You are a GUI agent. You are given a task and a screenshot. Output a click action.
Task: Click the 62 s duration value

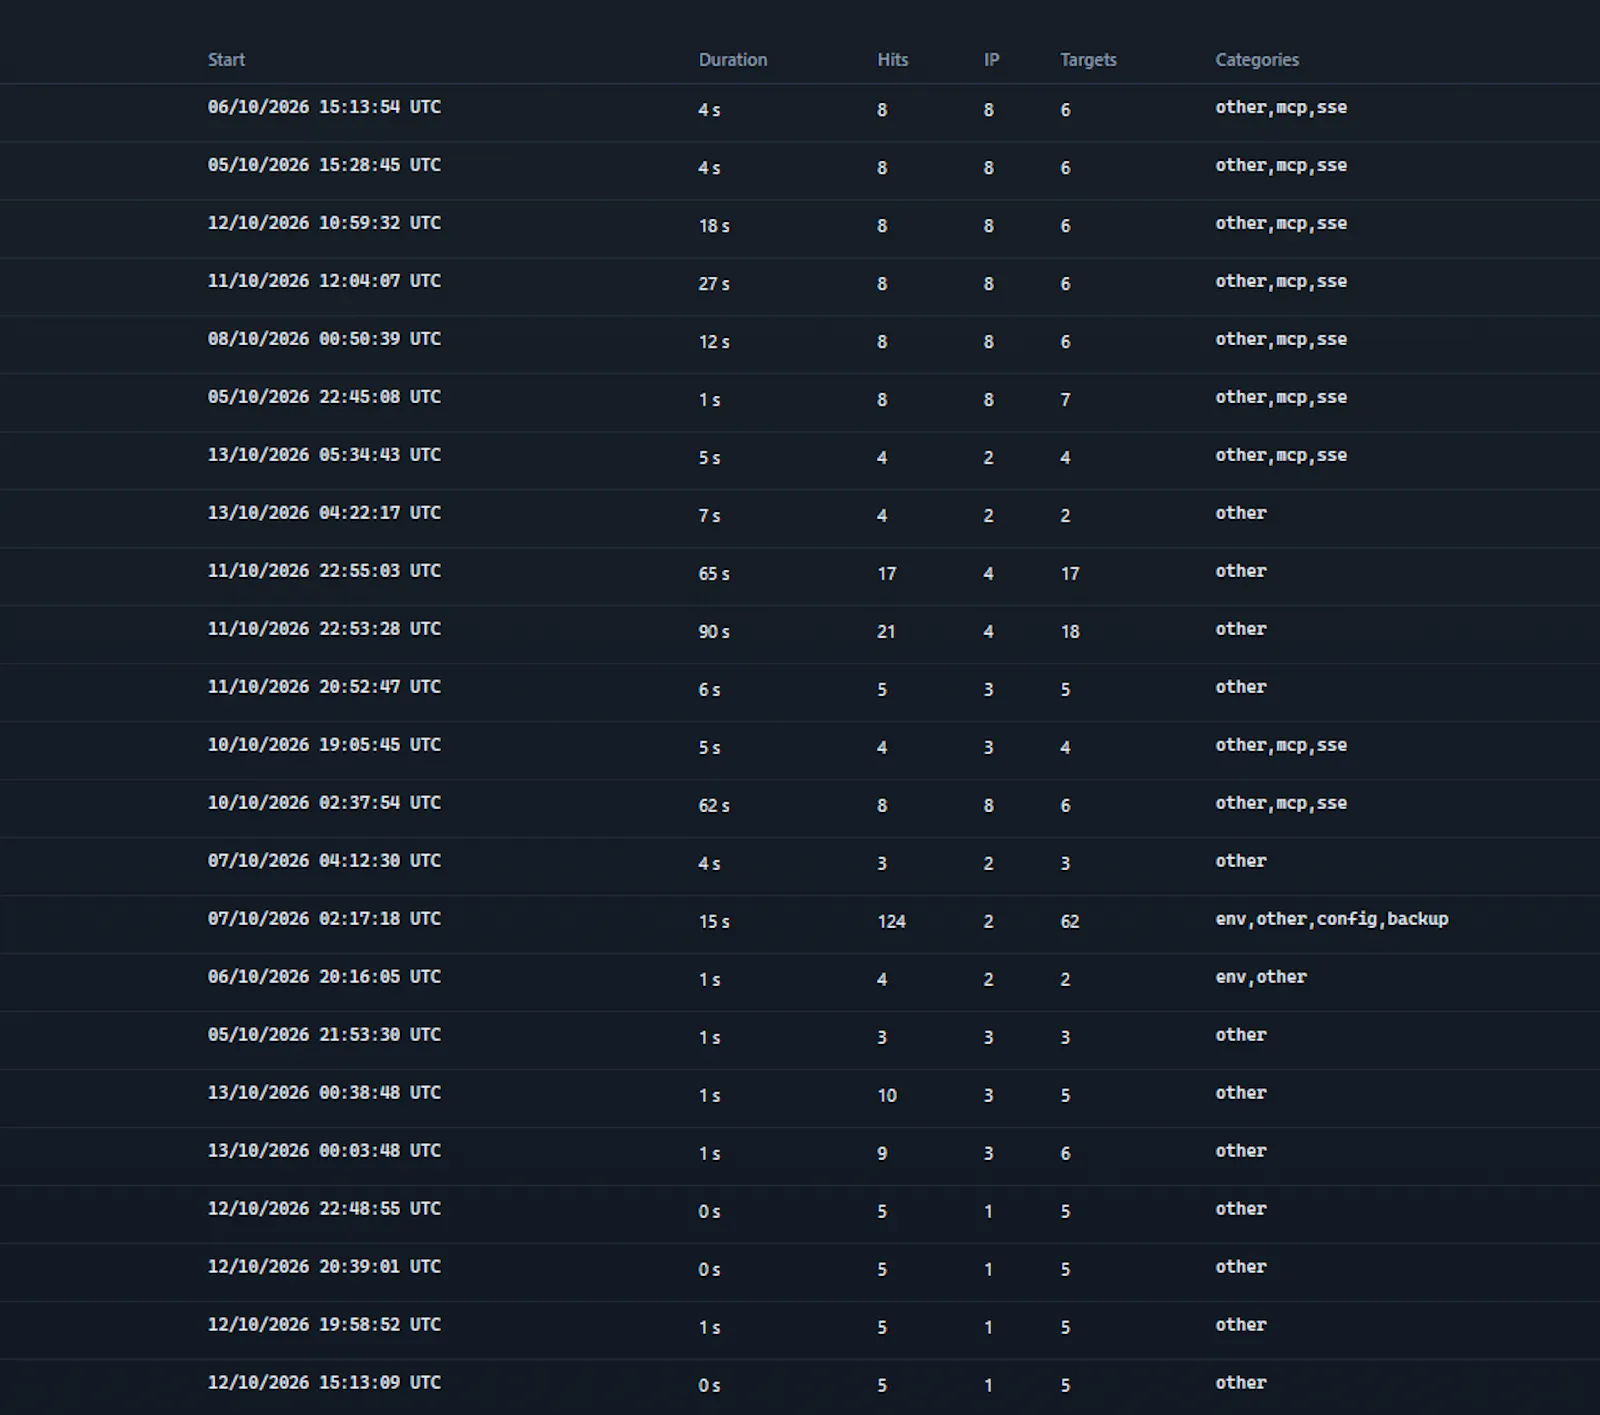click(714, 806)
